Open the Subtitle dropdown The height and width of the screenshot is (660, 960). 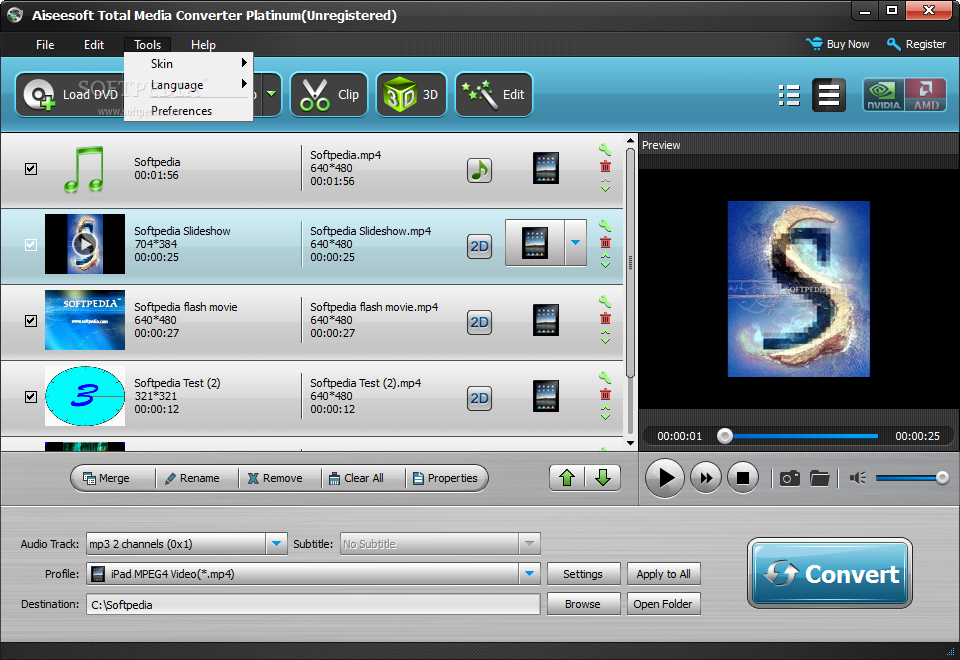pos(530,544)
